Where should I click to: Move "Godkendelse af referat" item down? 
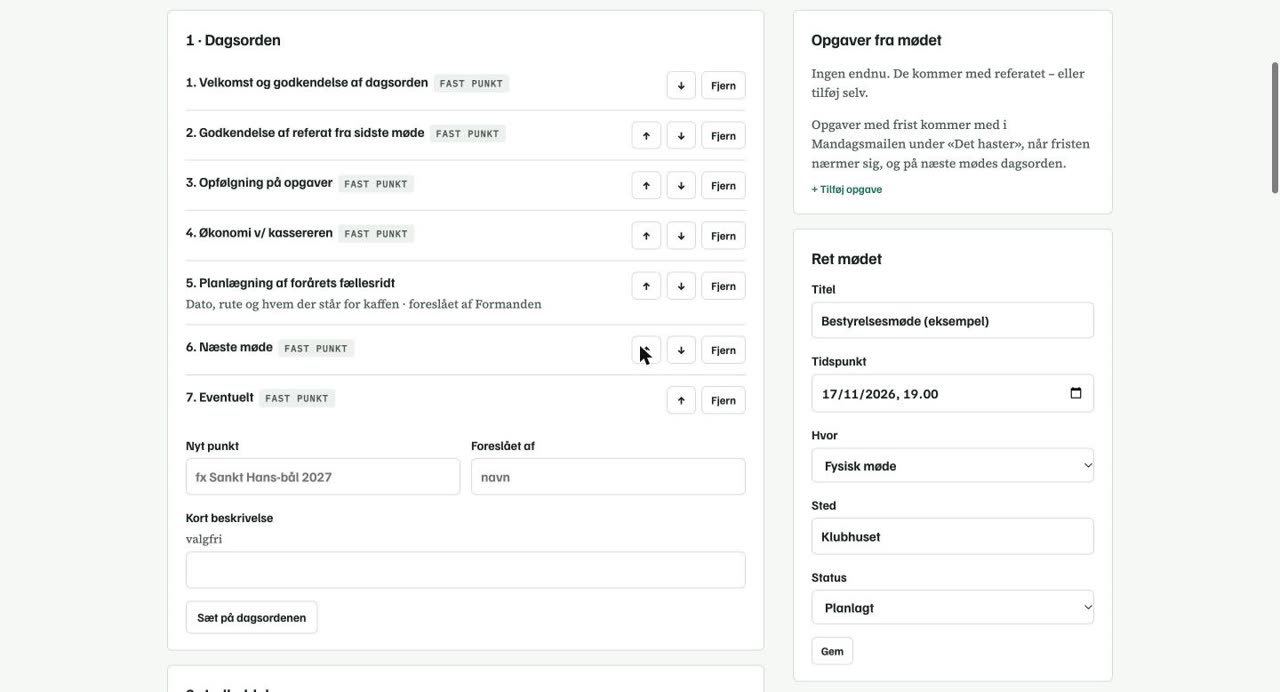coord(681,135)
